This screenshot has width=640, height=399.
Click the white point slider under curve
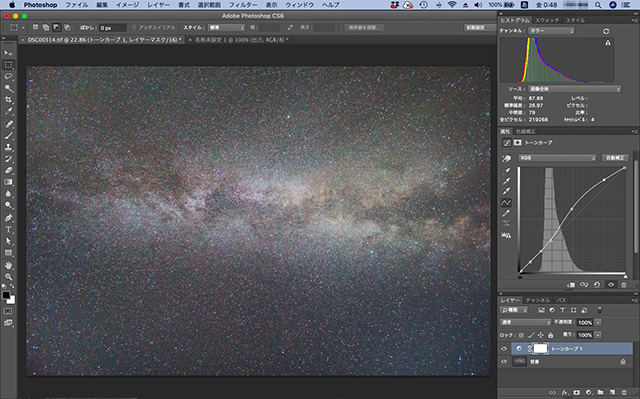pyautogui.click(x=625, y=277)
